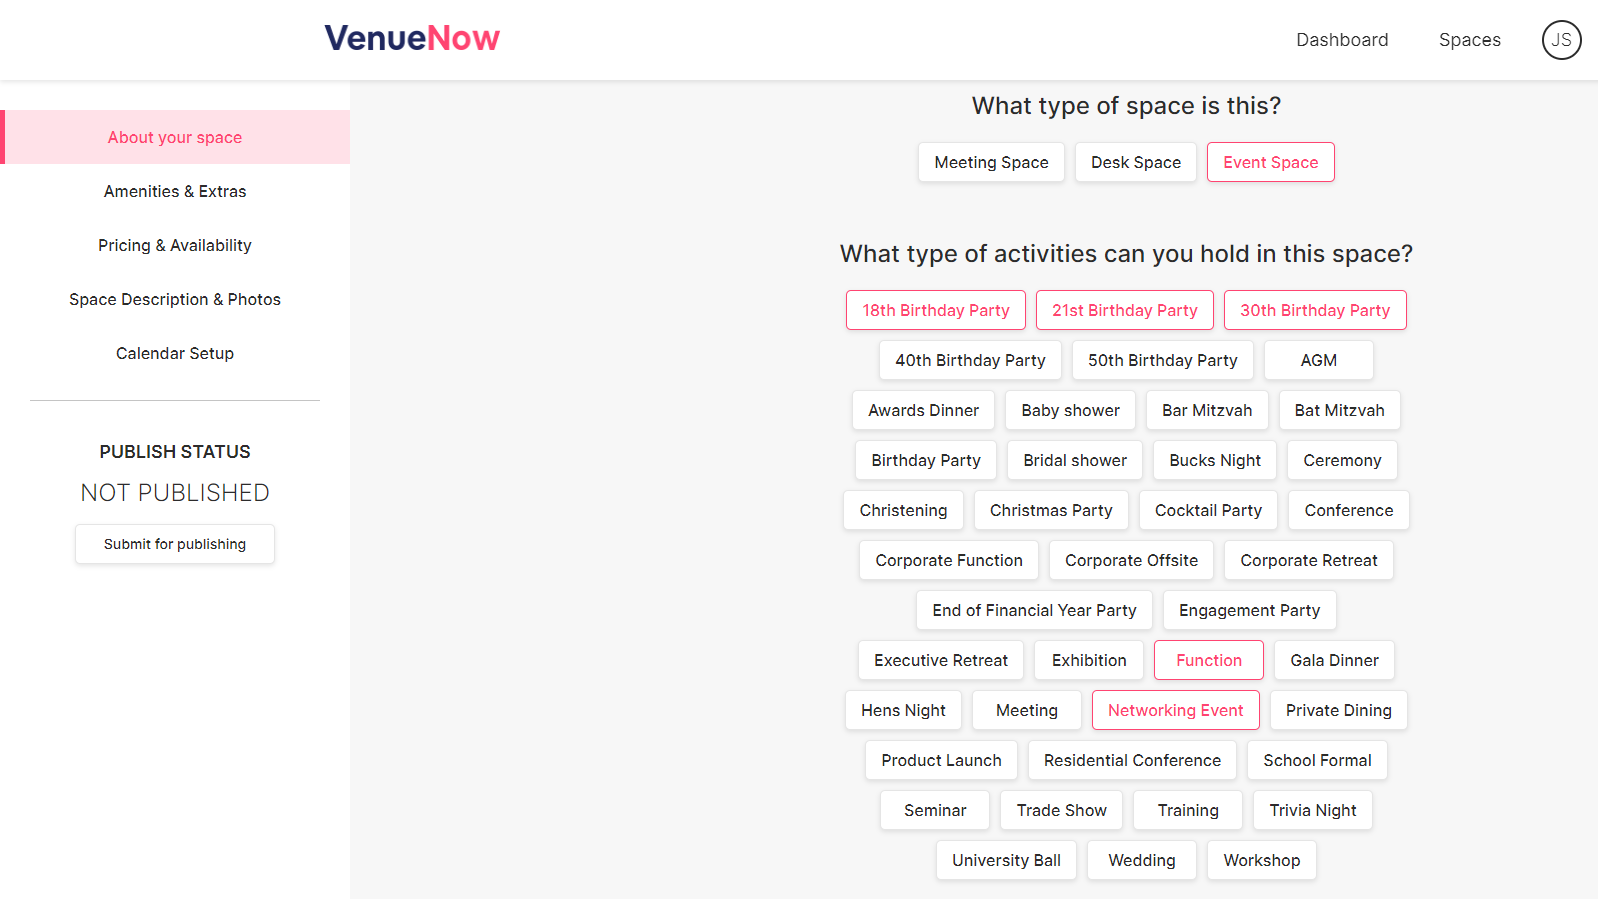Select Baby shower activity
This screenshot has height=899, width=1598.
point(1070,410)
